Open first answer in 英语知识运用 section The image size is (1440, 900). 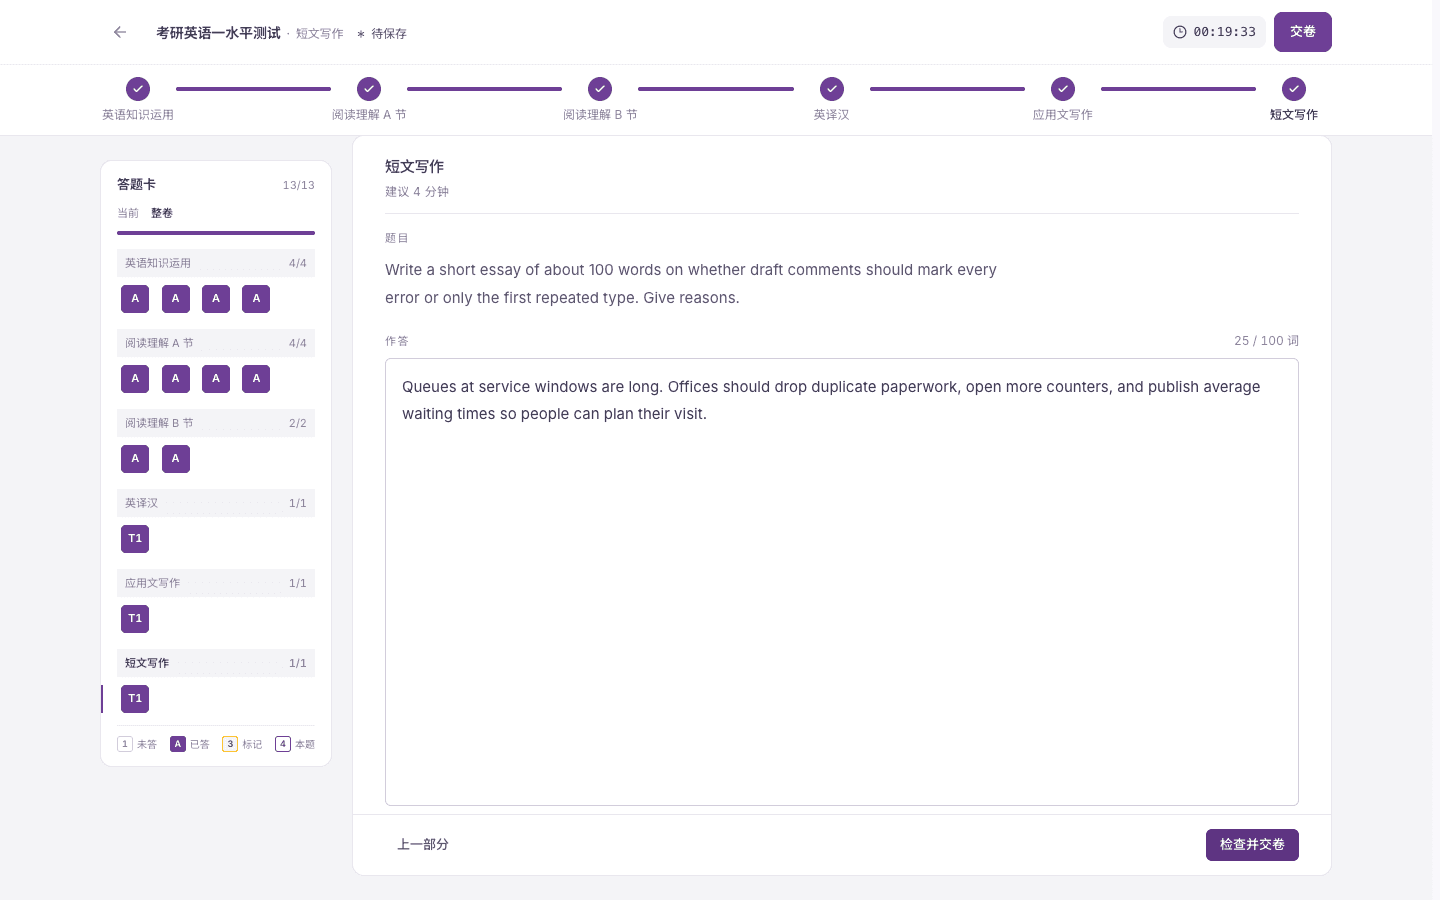point(135,299)
